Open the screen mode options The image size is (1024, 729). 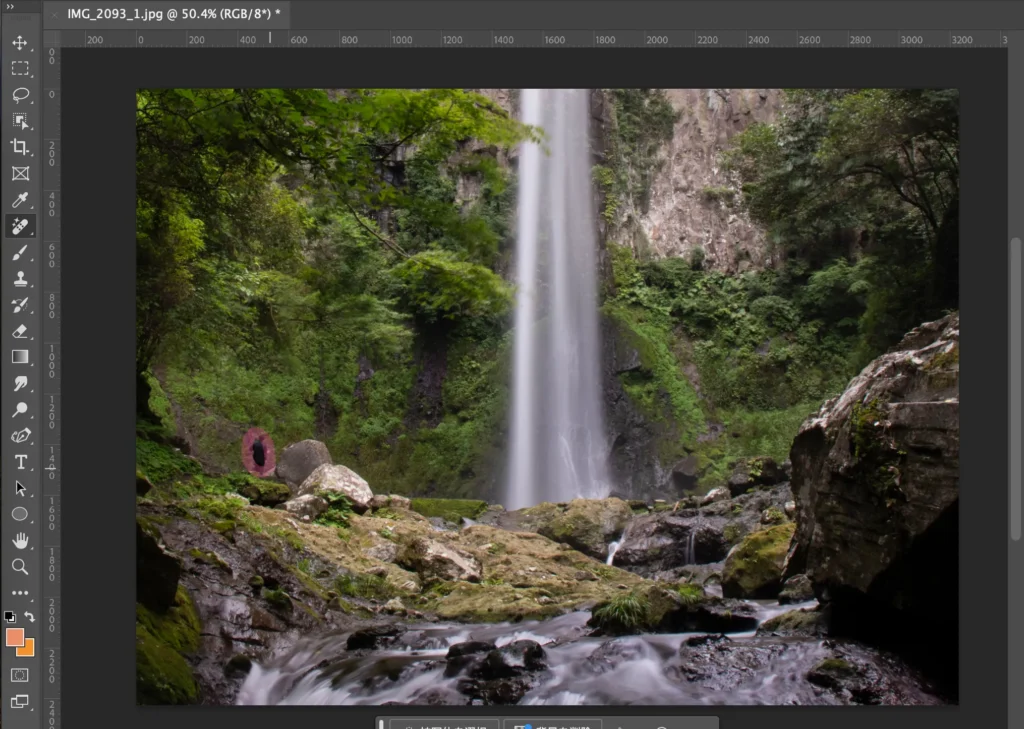(20, 702)
